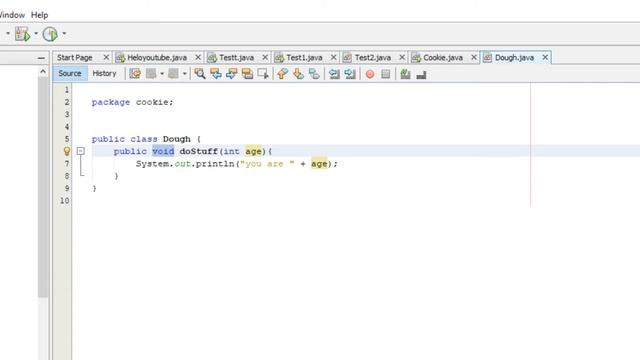Switch to Testt.java tab
Image resolution: width=640 pixels, height=360 pixels.
pyautogui.click(x=236, y=58)
